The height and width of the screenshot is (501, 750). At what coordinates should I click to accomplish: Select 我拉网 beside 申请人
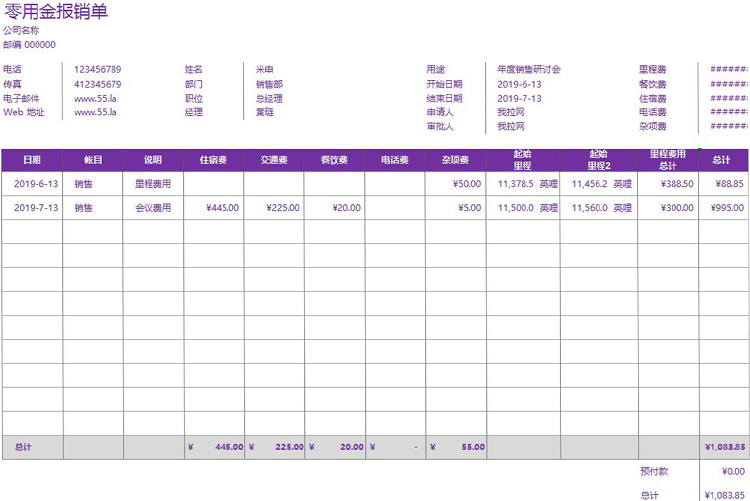[x=511, y=112]
